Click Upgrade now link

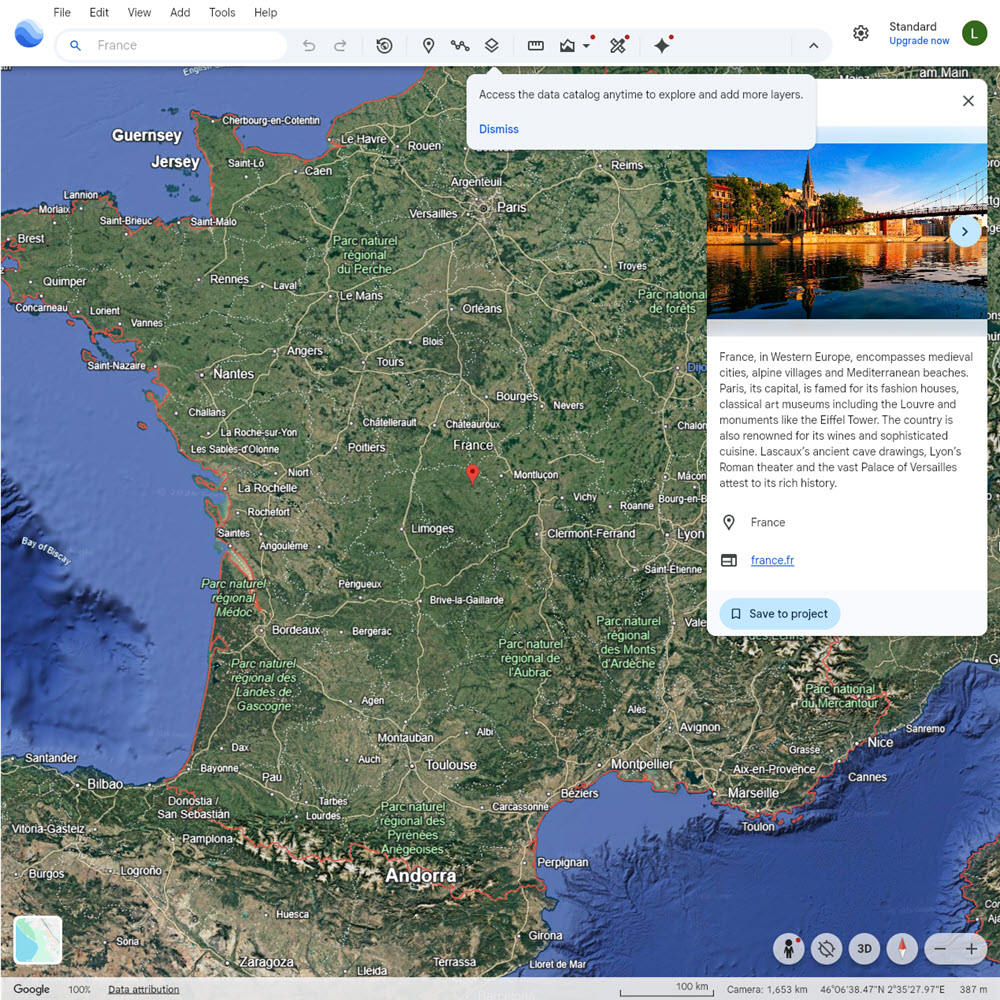919,41
